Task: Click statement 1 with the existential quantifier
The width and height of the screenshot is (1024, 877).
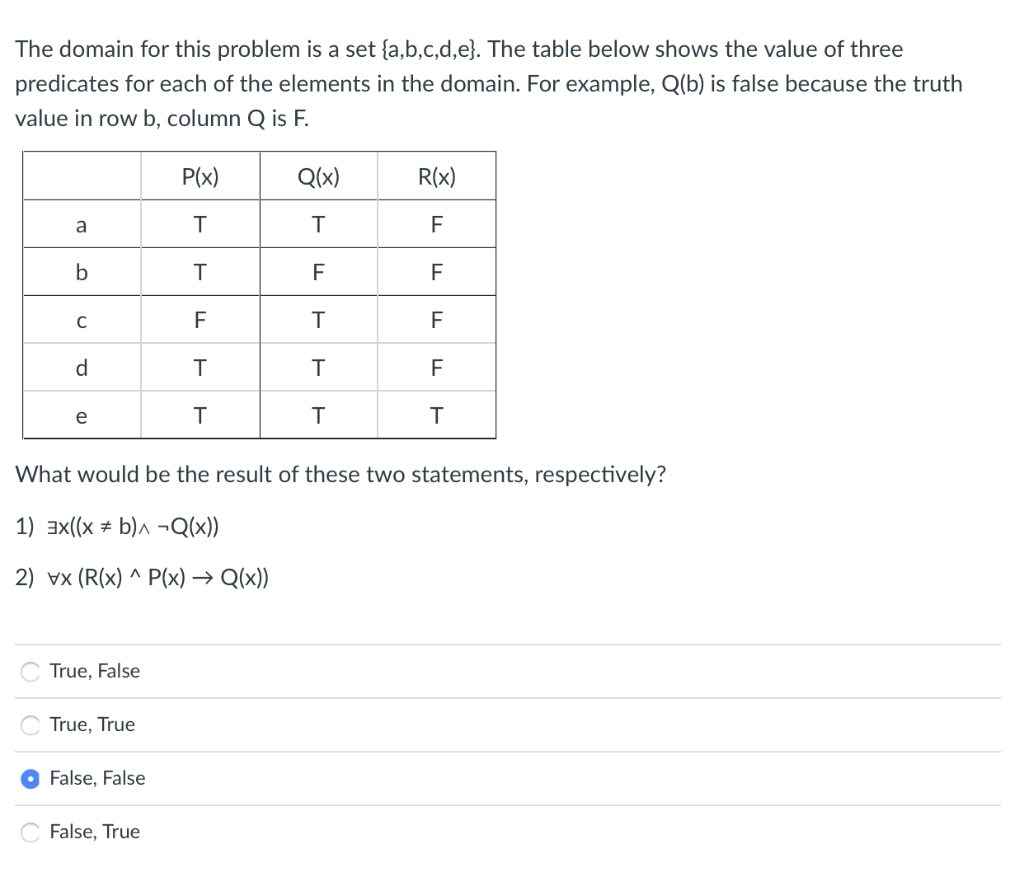Action: click(117, 526)
